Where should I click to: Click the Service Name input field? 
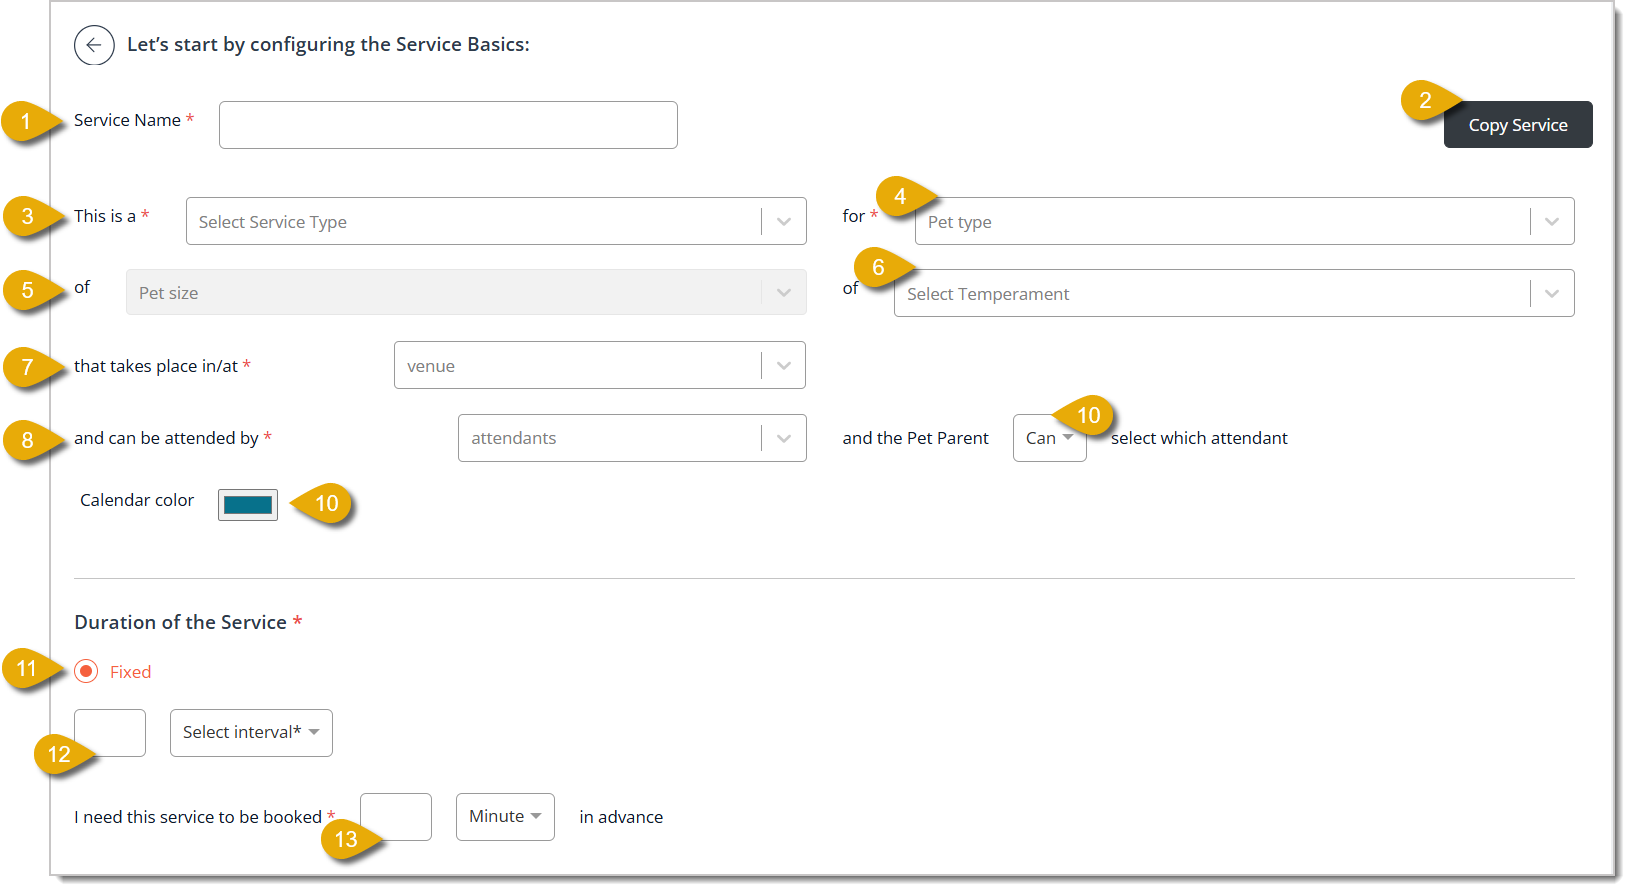coord(448,125)
